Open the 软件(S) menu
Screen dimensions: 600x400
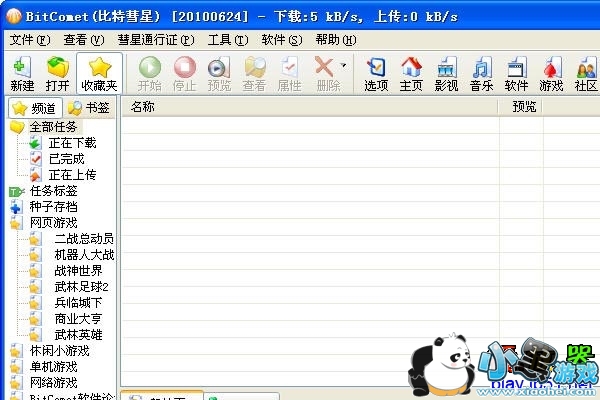click(x=282, y=40)
